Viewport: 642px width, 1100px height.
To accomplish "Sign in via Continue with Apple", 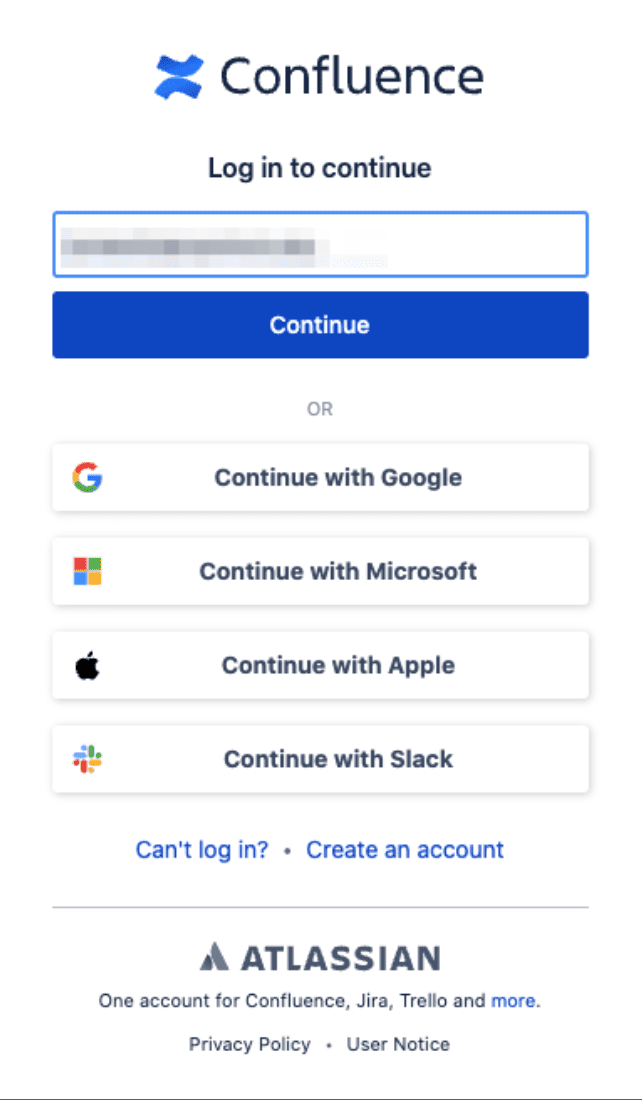I will [x=321, y=665].
